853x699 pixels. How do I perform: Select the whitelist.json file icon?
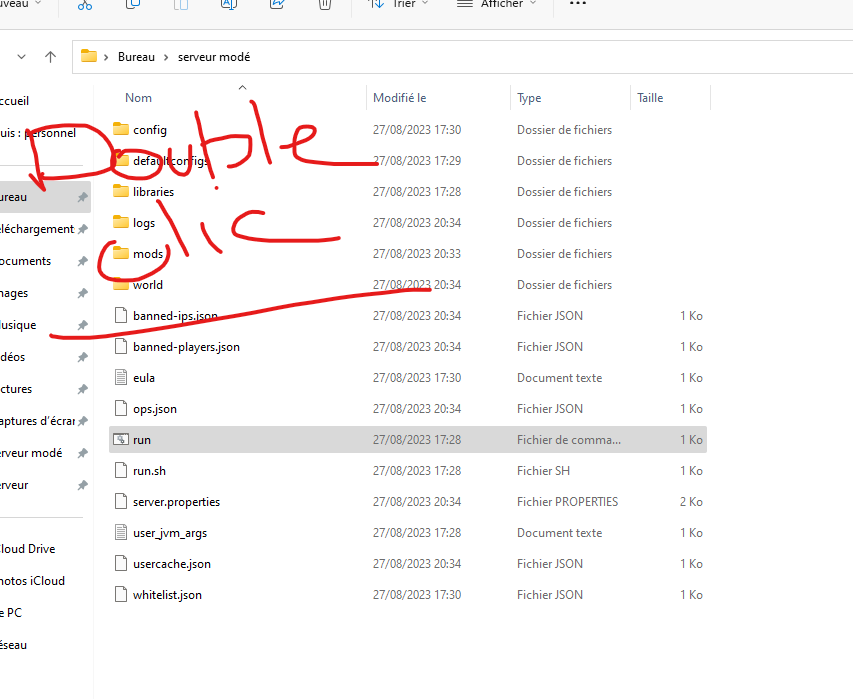(x=121, y=595)
